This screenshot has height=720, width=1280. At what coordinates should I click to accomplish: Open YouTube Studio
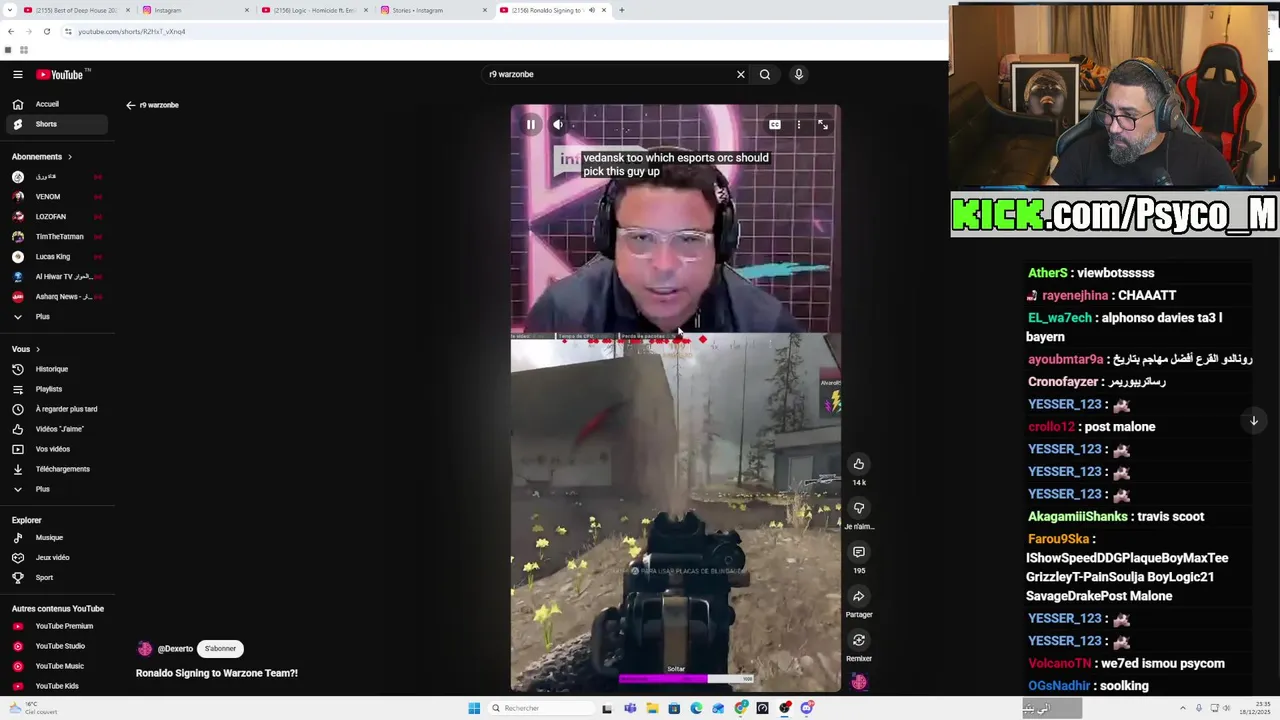tap(56, 646)
